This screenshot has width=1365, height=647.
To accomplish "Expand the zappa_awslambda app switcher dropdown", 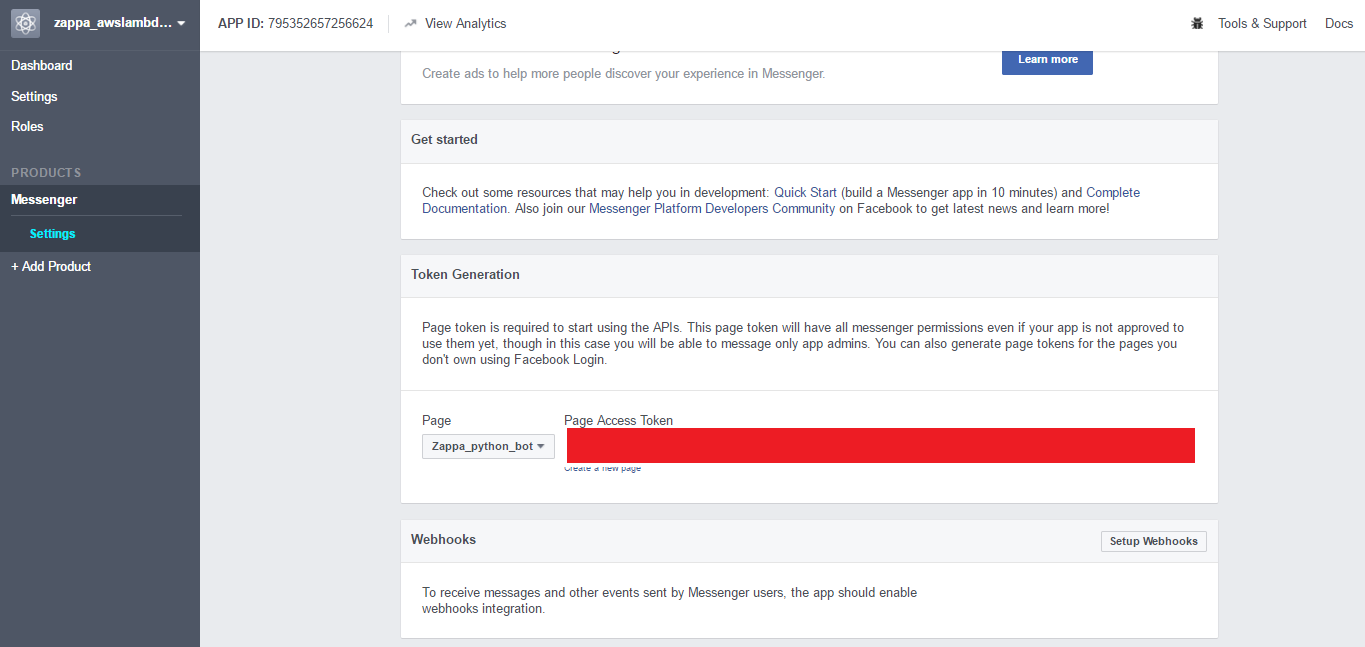I will (181, 23).
